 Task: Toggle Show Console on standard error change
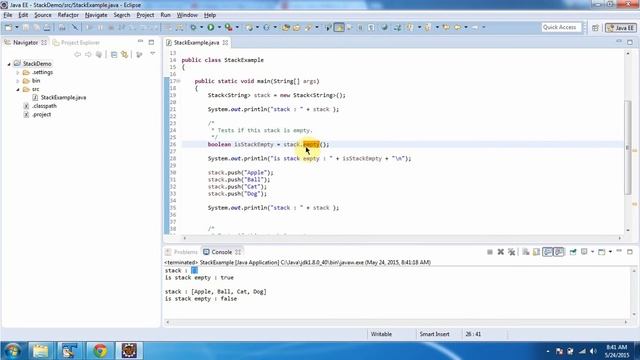point(559,252)
